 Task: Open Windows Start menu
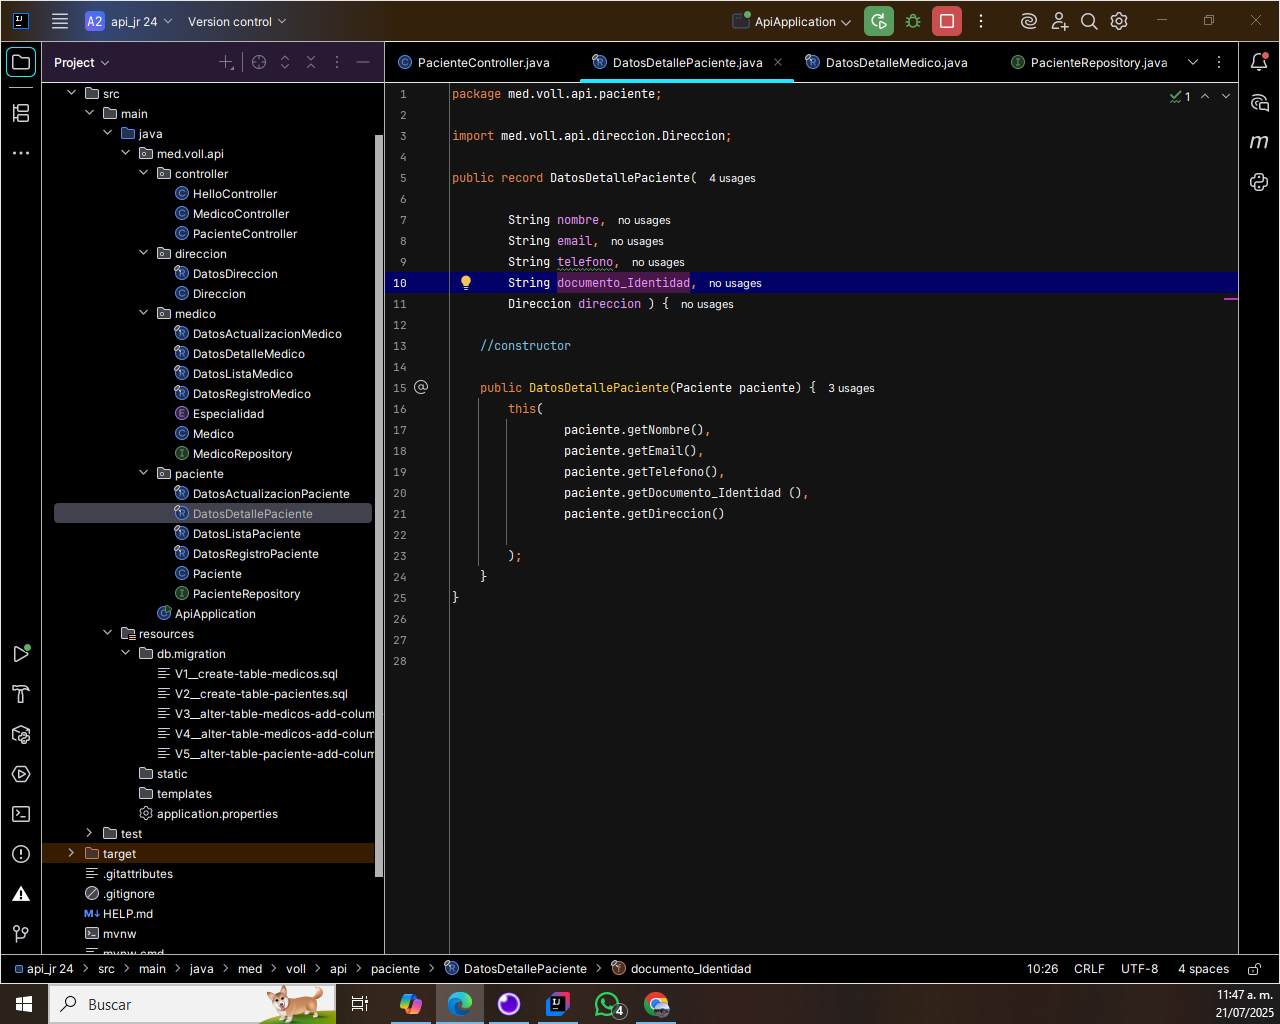coord(23,1004)
